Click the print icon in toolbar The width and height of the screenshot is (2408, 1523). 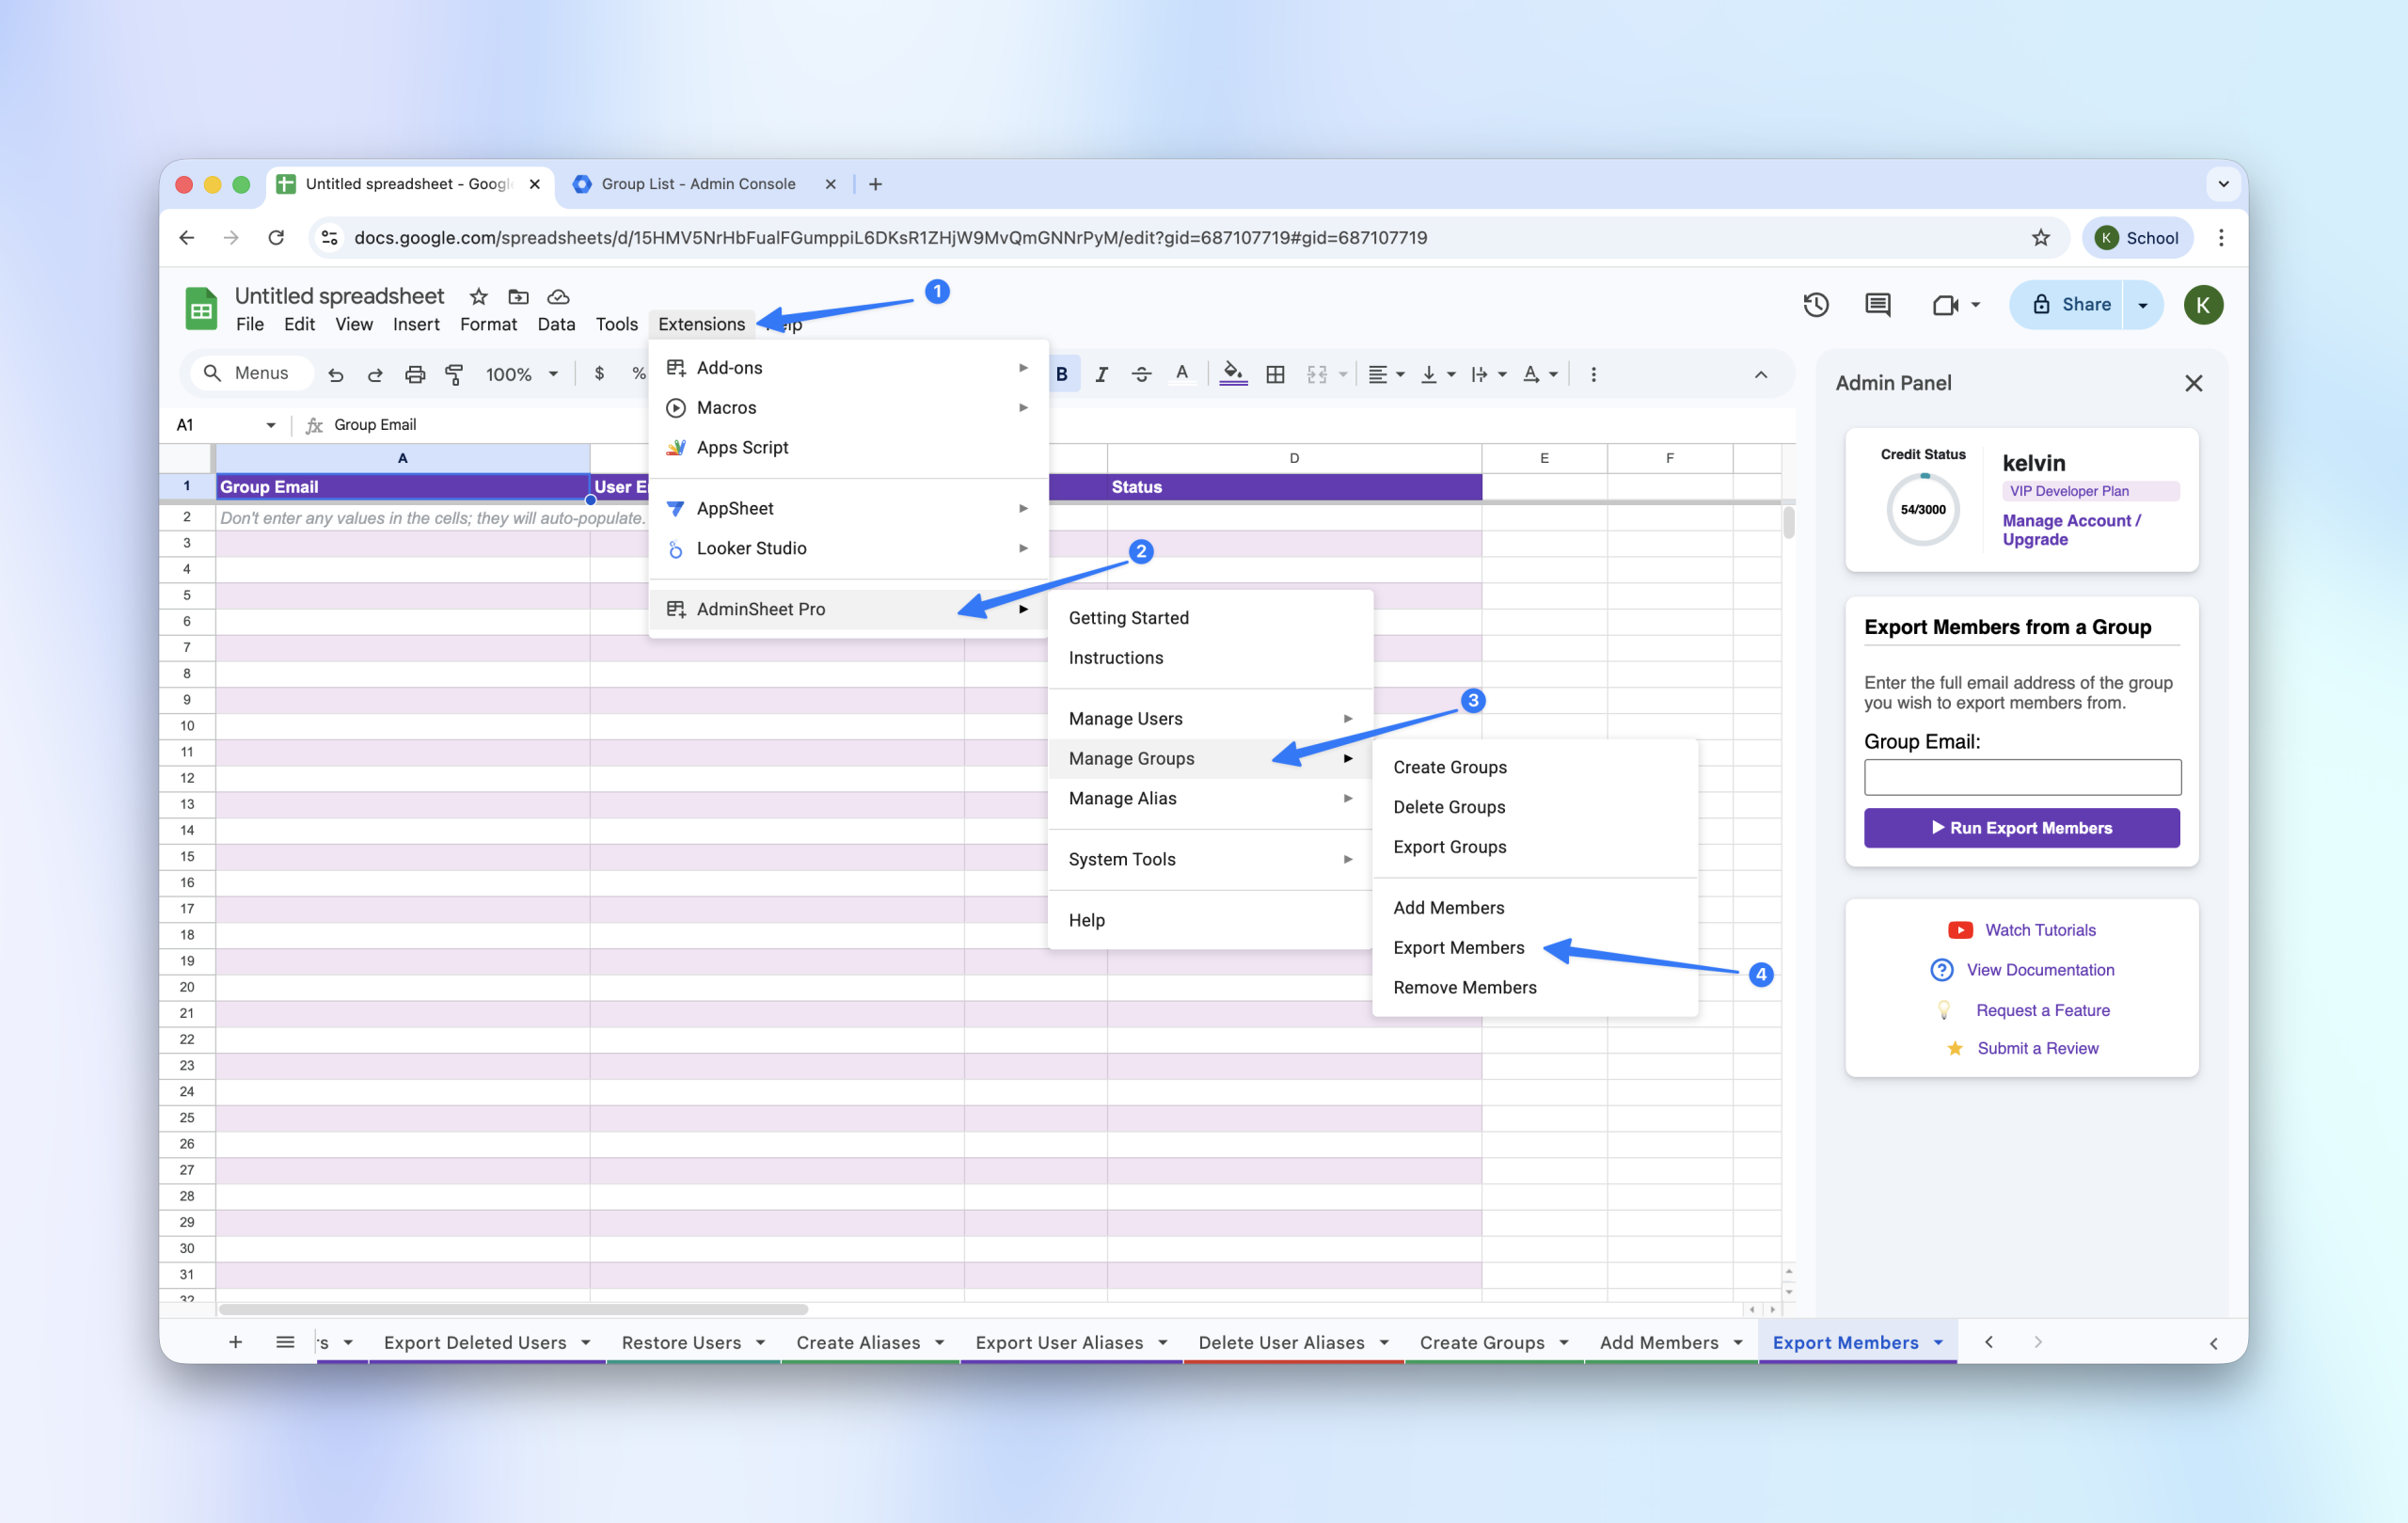pyautogui.click(x=414, y=374)
